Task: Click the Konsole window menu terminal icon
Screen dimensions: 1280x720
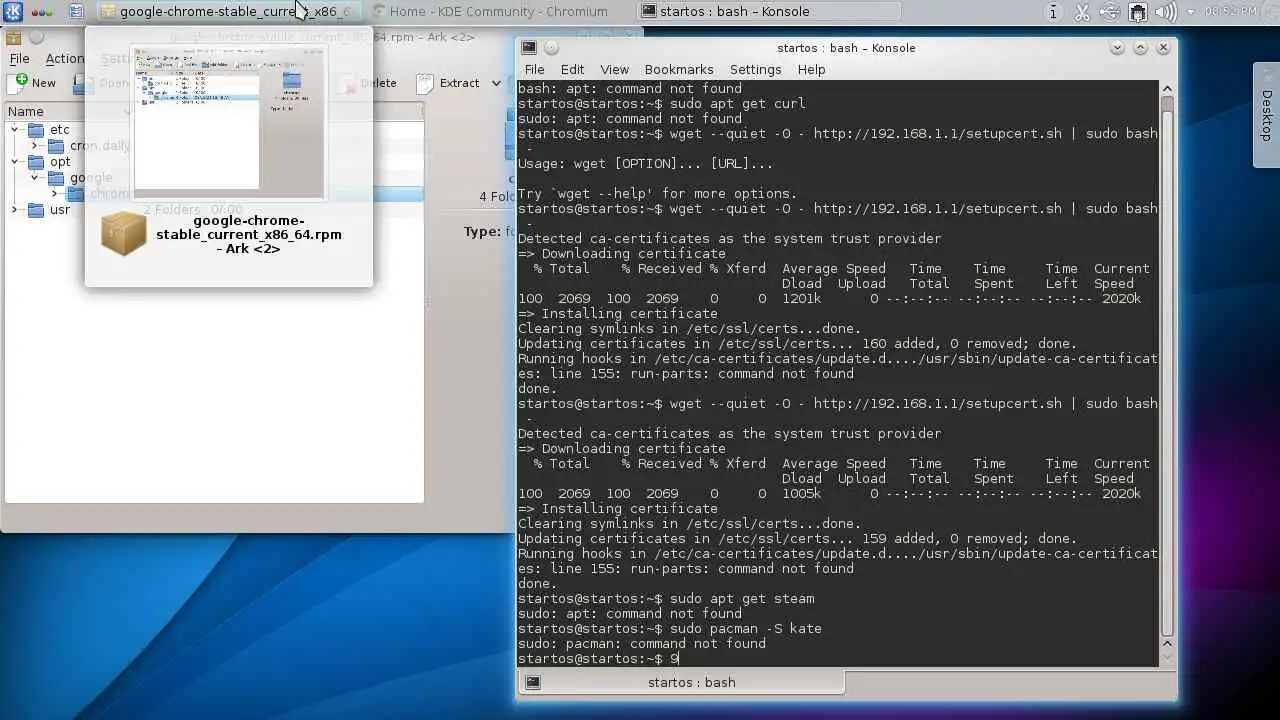Action: pyautogui.click(x=529, y=47)
